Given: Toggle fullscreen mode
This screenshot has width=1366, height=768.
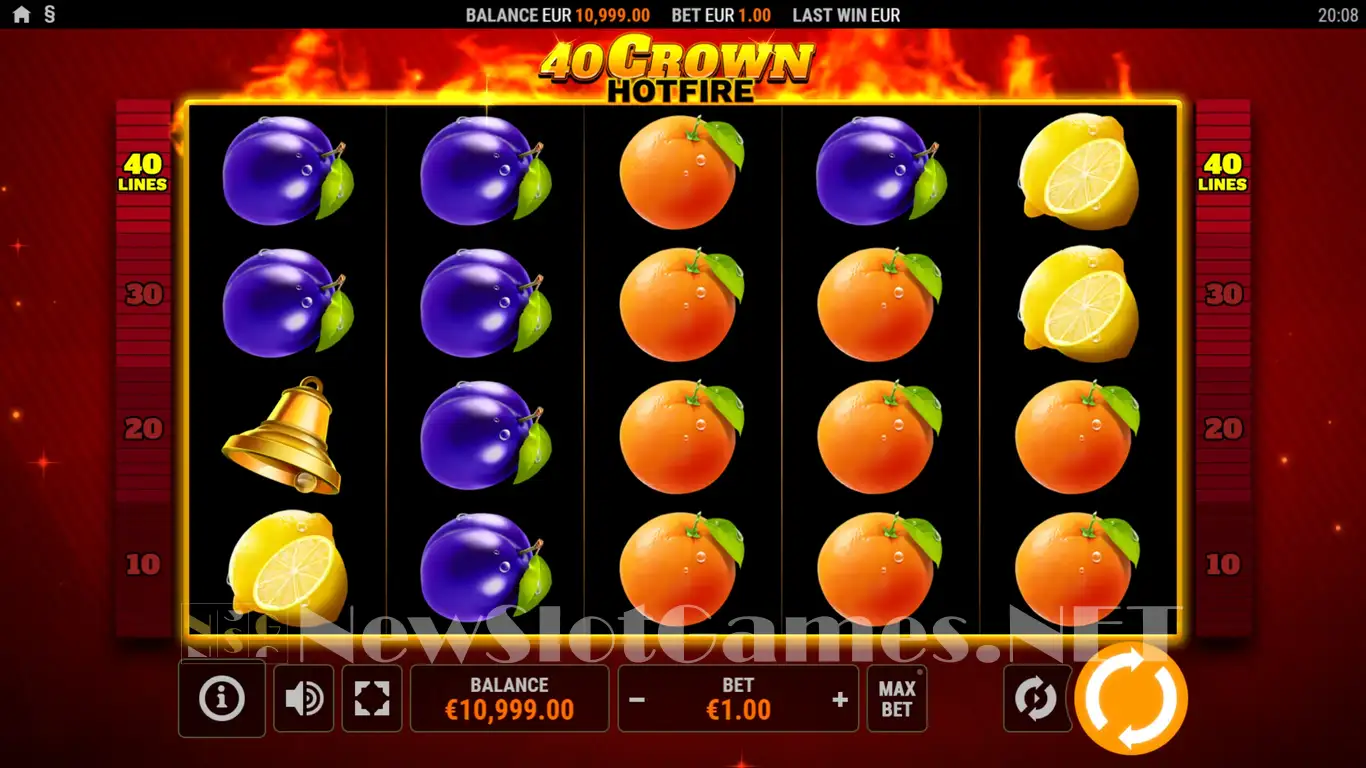Looking at the screenshot, I should click(372, 698).
